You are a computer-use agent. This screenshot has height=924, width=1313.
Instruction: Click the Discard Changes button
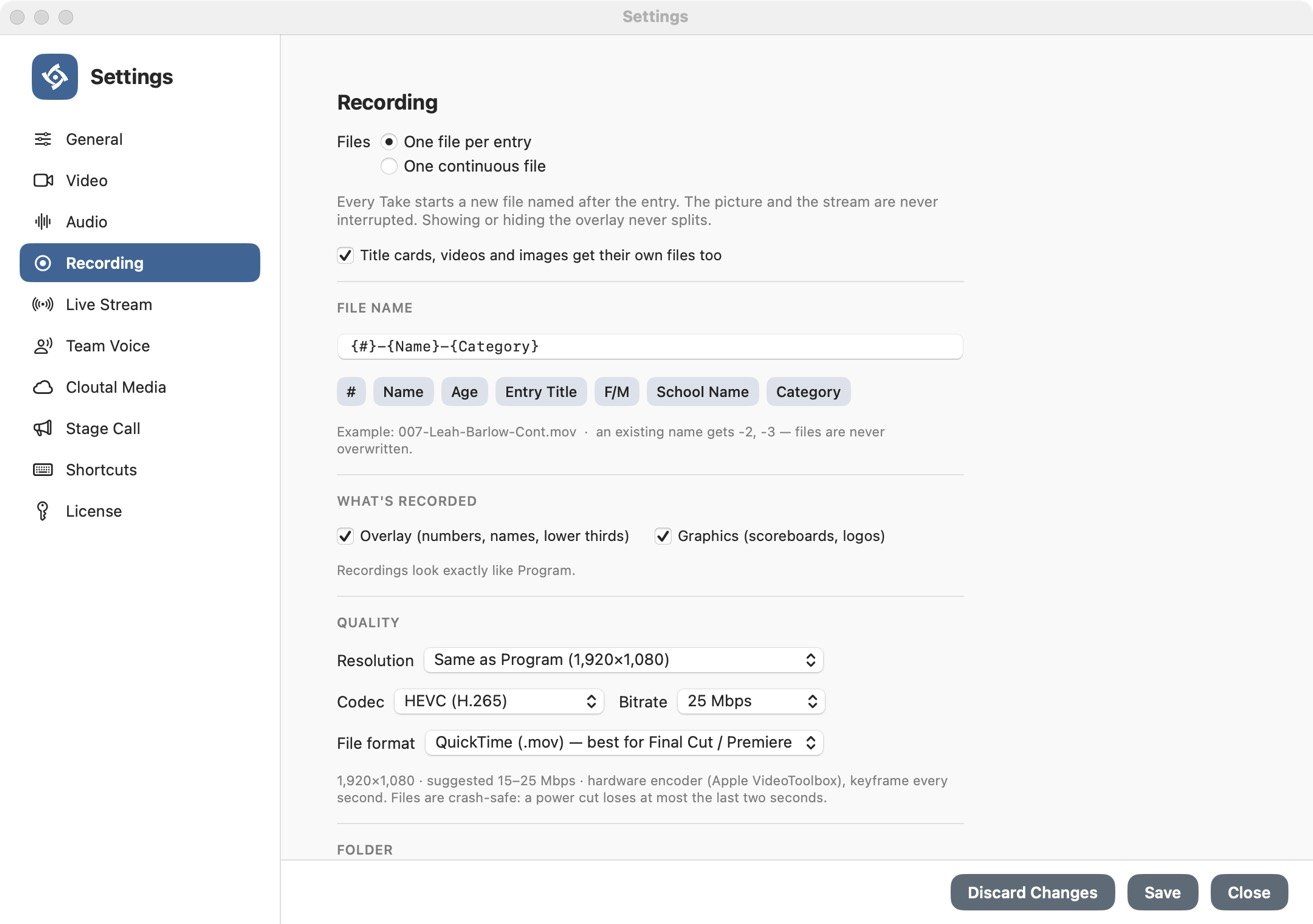[1033, 892]
